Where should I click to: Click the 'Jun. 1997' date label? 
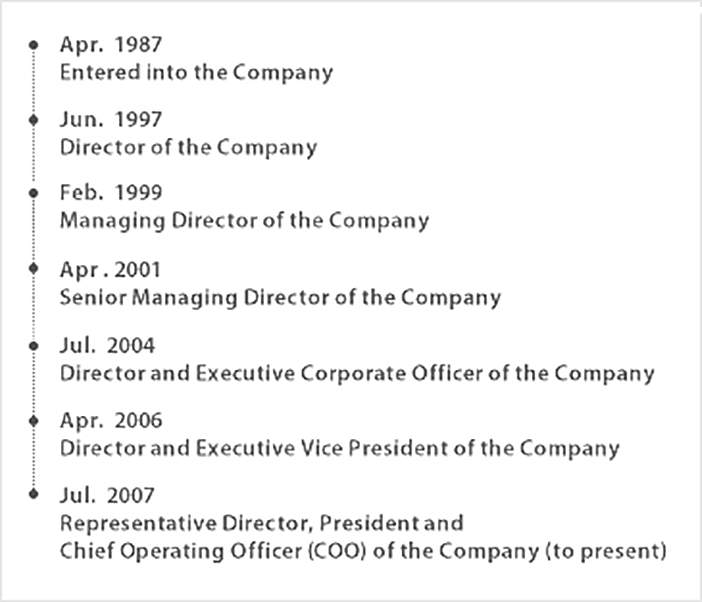[111, 120]
